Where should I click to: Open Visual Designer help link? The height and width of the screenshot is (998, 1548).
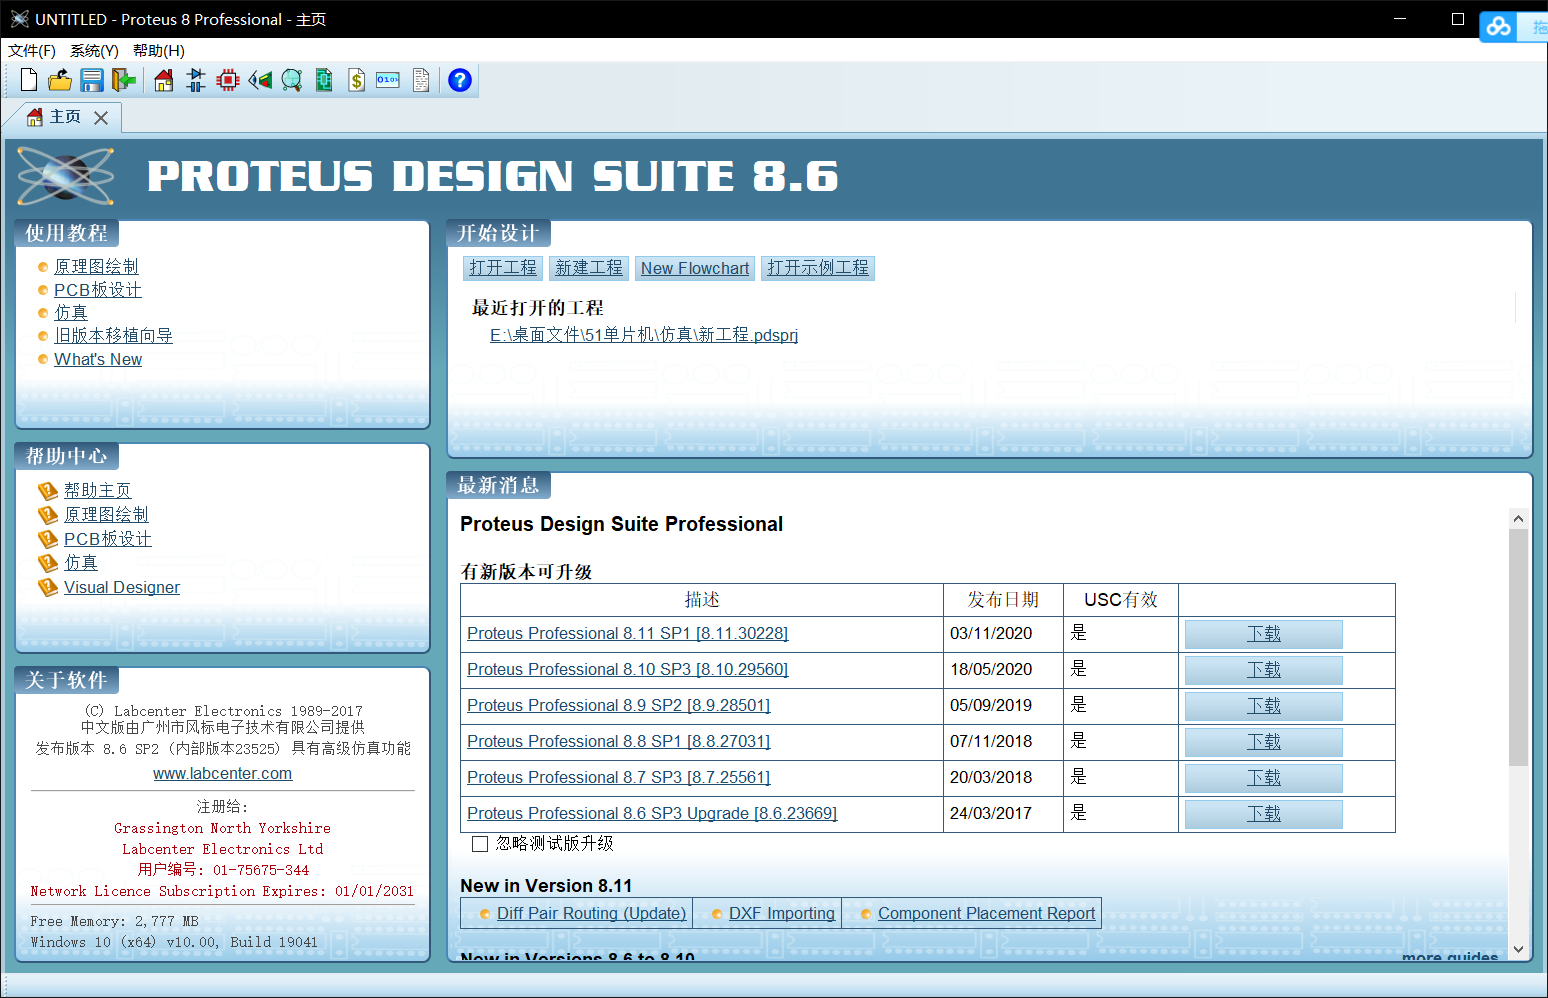point(122,587)
